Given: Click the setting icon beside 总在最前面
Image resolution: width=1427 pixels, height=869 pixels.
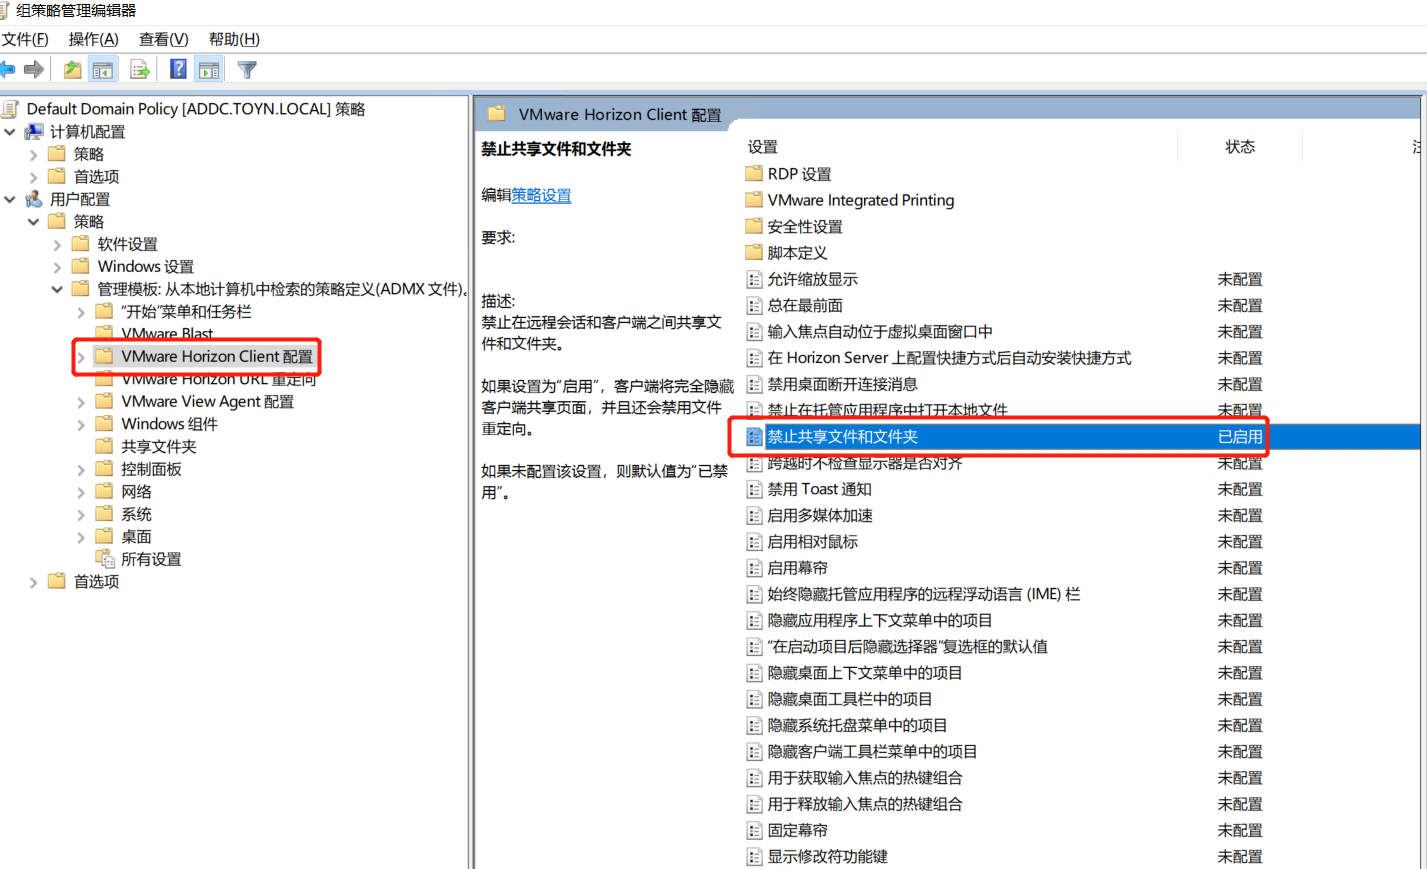Looking at the screenshot, I should point(754,305).
